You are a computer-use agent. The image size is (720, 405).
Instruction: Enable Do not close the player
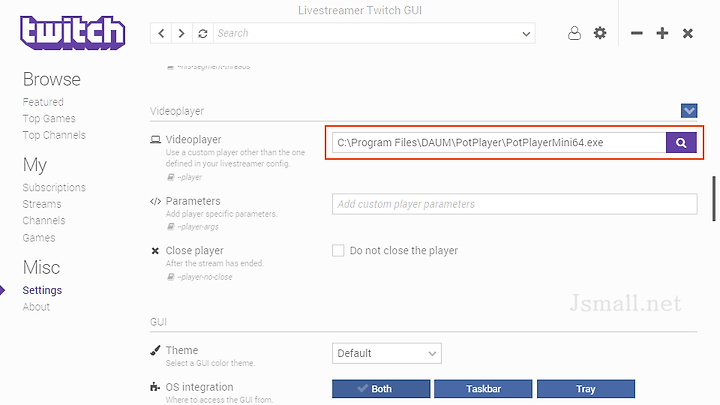(x=338, y=250)
